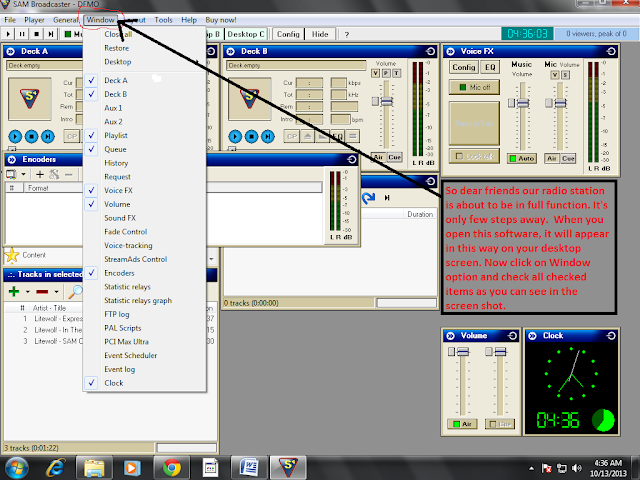The image size is (640, 480).
Task: Click red minus remove tracks icon
Action: pyautogui.click(x=42, y=291)
